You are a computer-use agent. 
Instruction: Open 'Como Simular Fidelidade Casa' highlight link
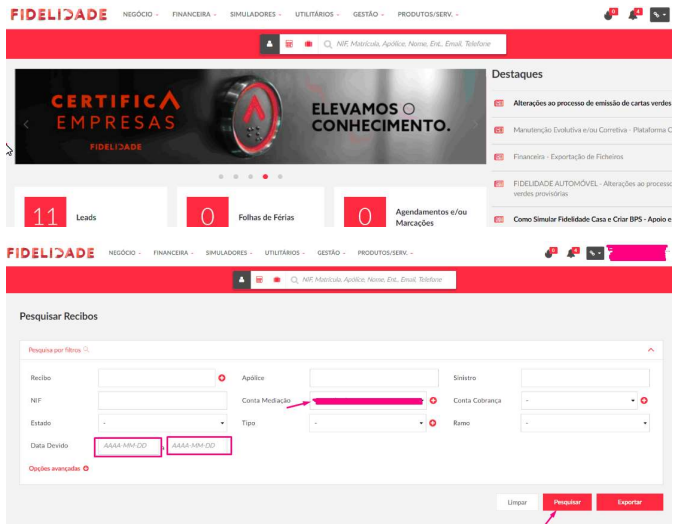(x=592, y=219)
